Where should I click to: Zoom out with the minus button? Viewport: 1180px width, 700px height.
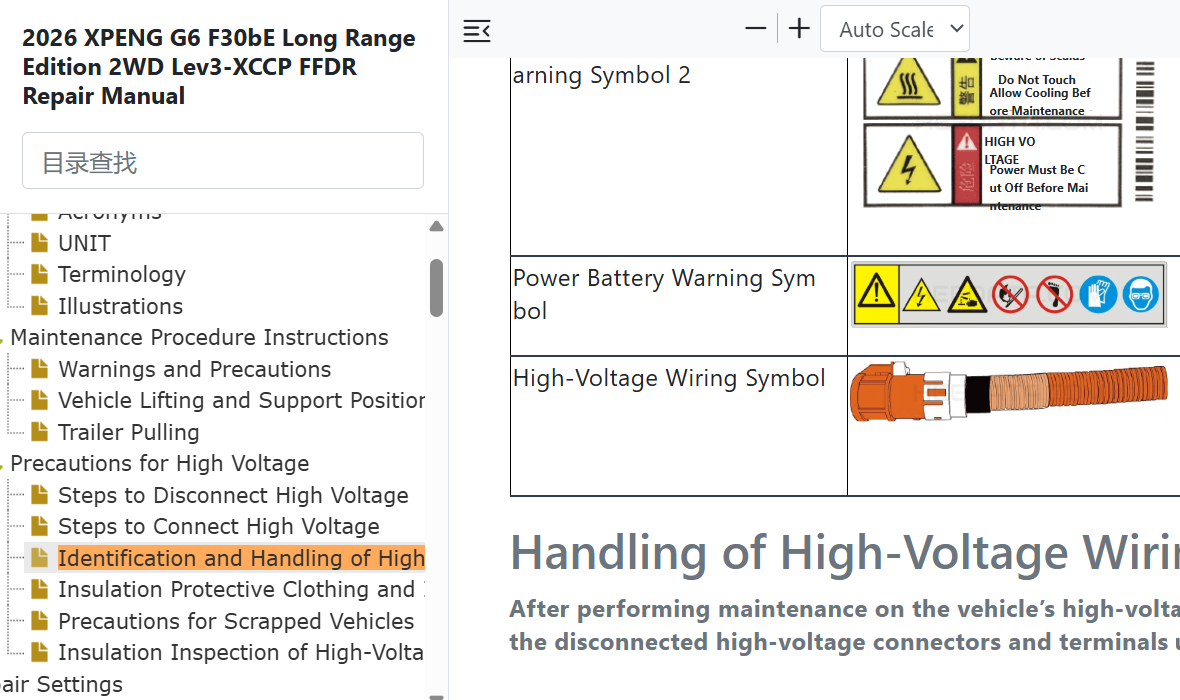click(x=756, y=29)
